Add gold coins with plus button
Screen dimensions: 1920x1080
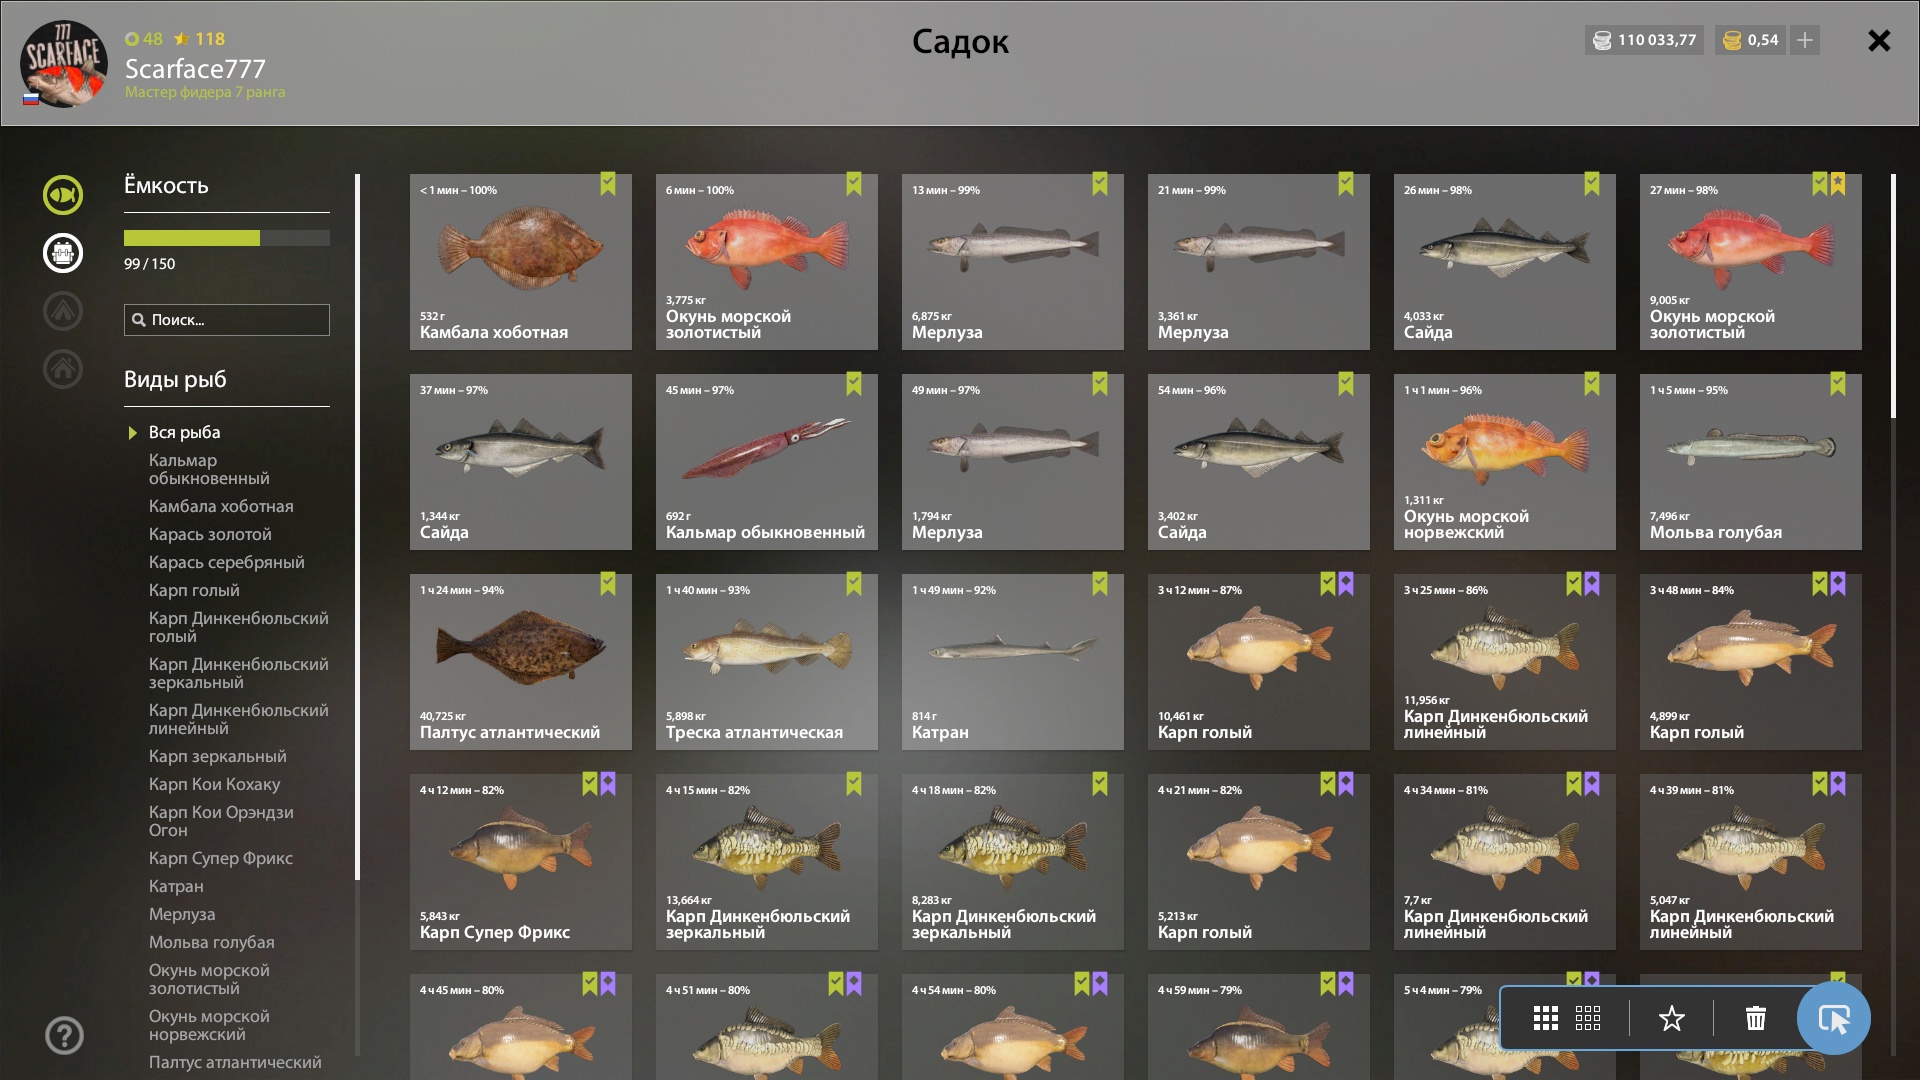(1805, 40)
